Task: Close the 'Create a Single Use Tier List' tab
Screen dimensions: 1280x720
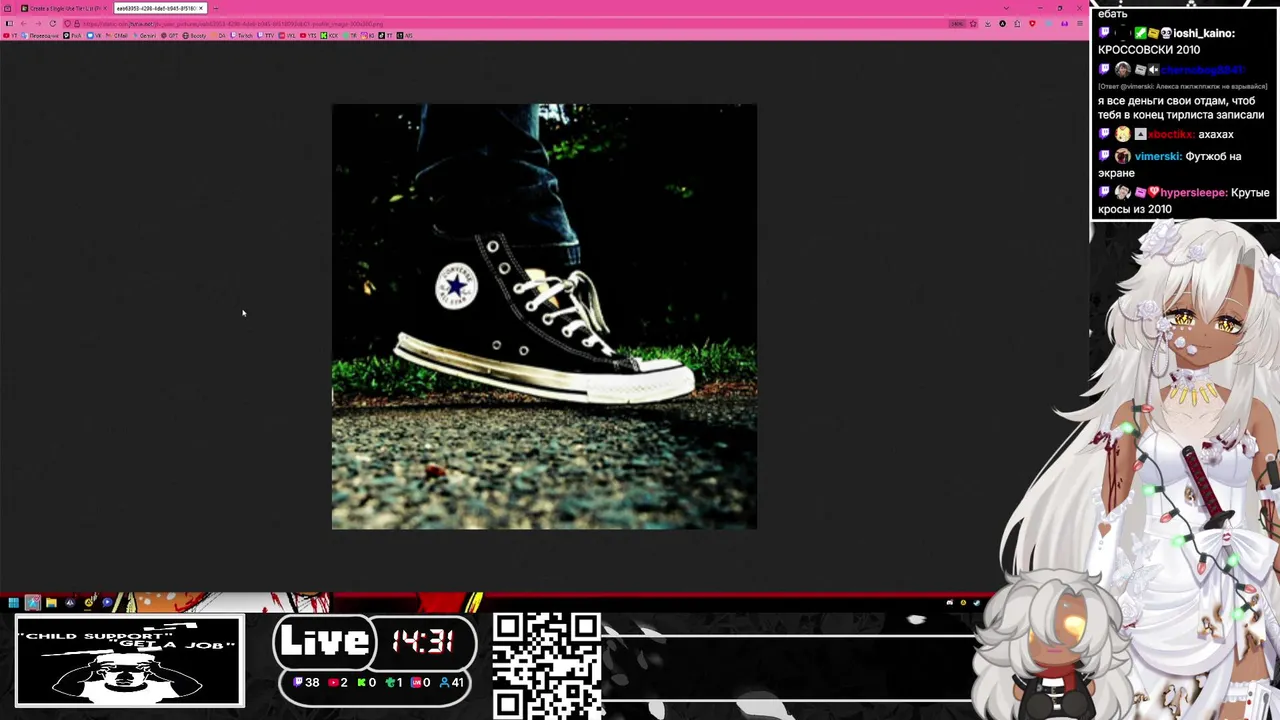Action: pos(105,8)
